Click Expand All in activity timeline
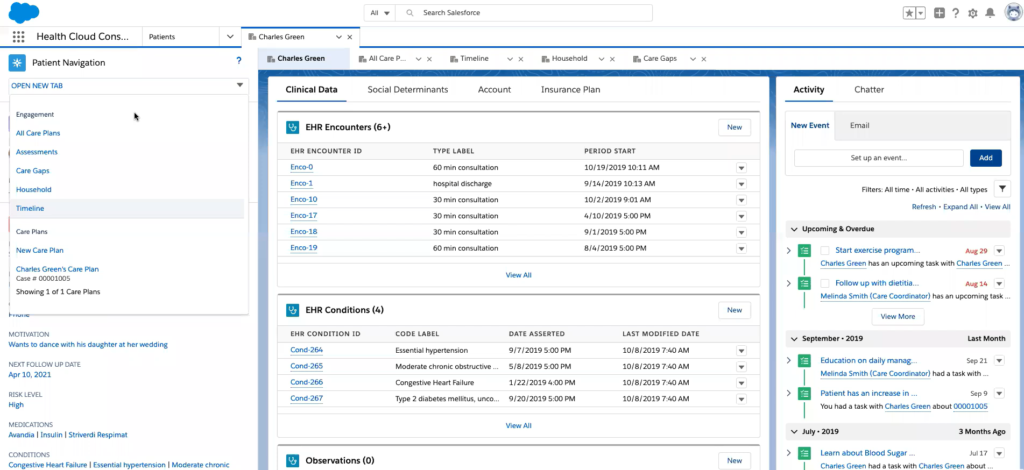Viewport: 1024px width, 470px height. (959, 207)
